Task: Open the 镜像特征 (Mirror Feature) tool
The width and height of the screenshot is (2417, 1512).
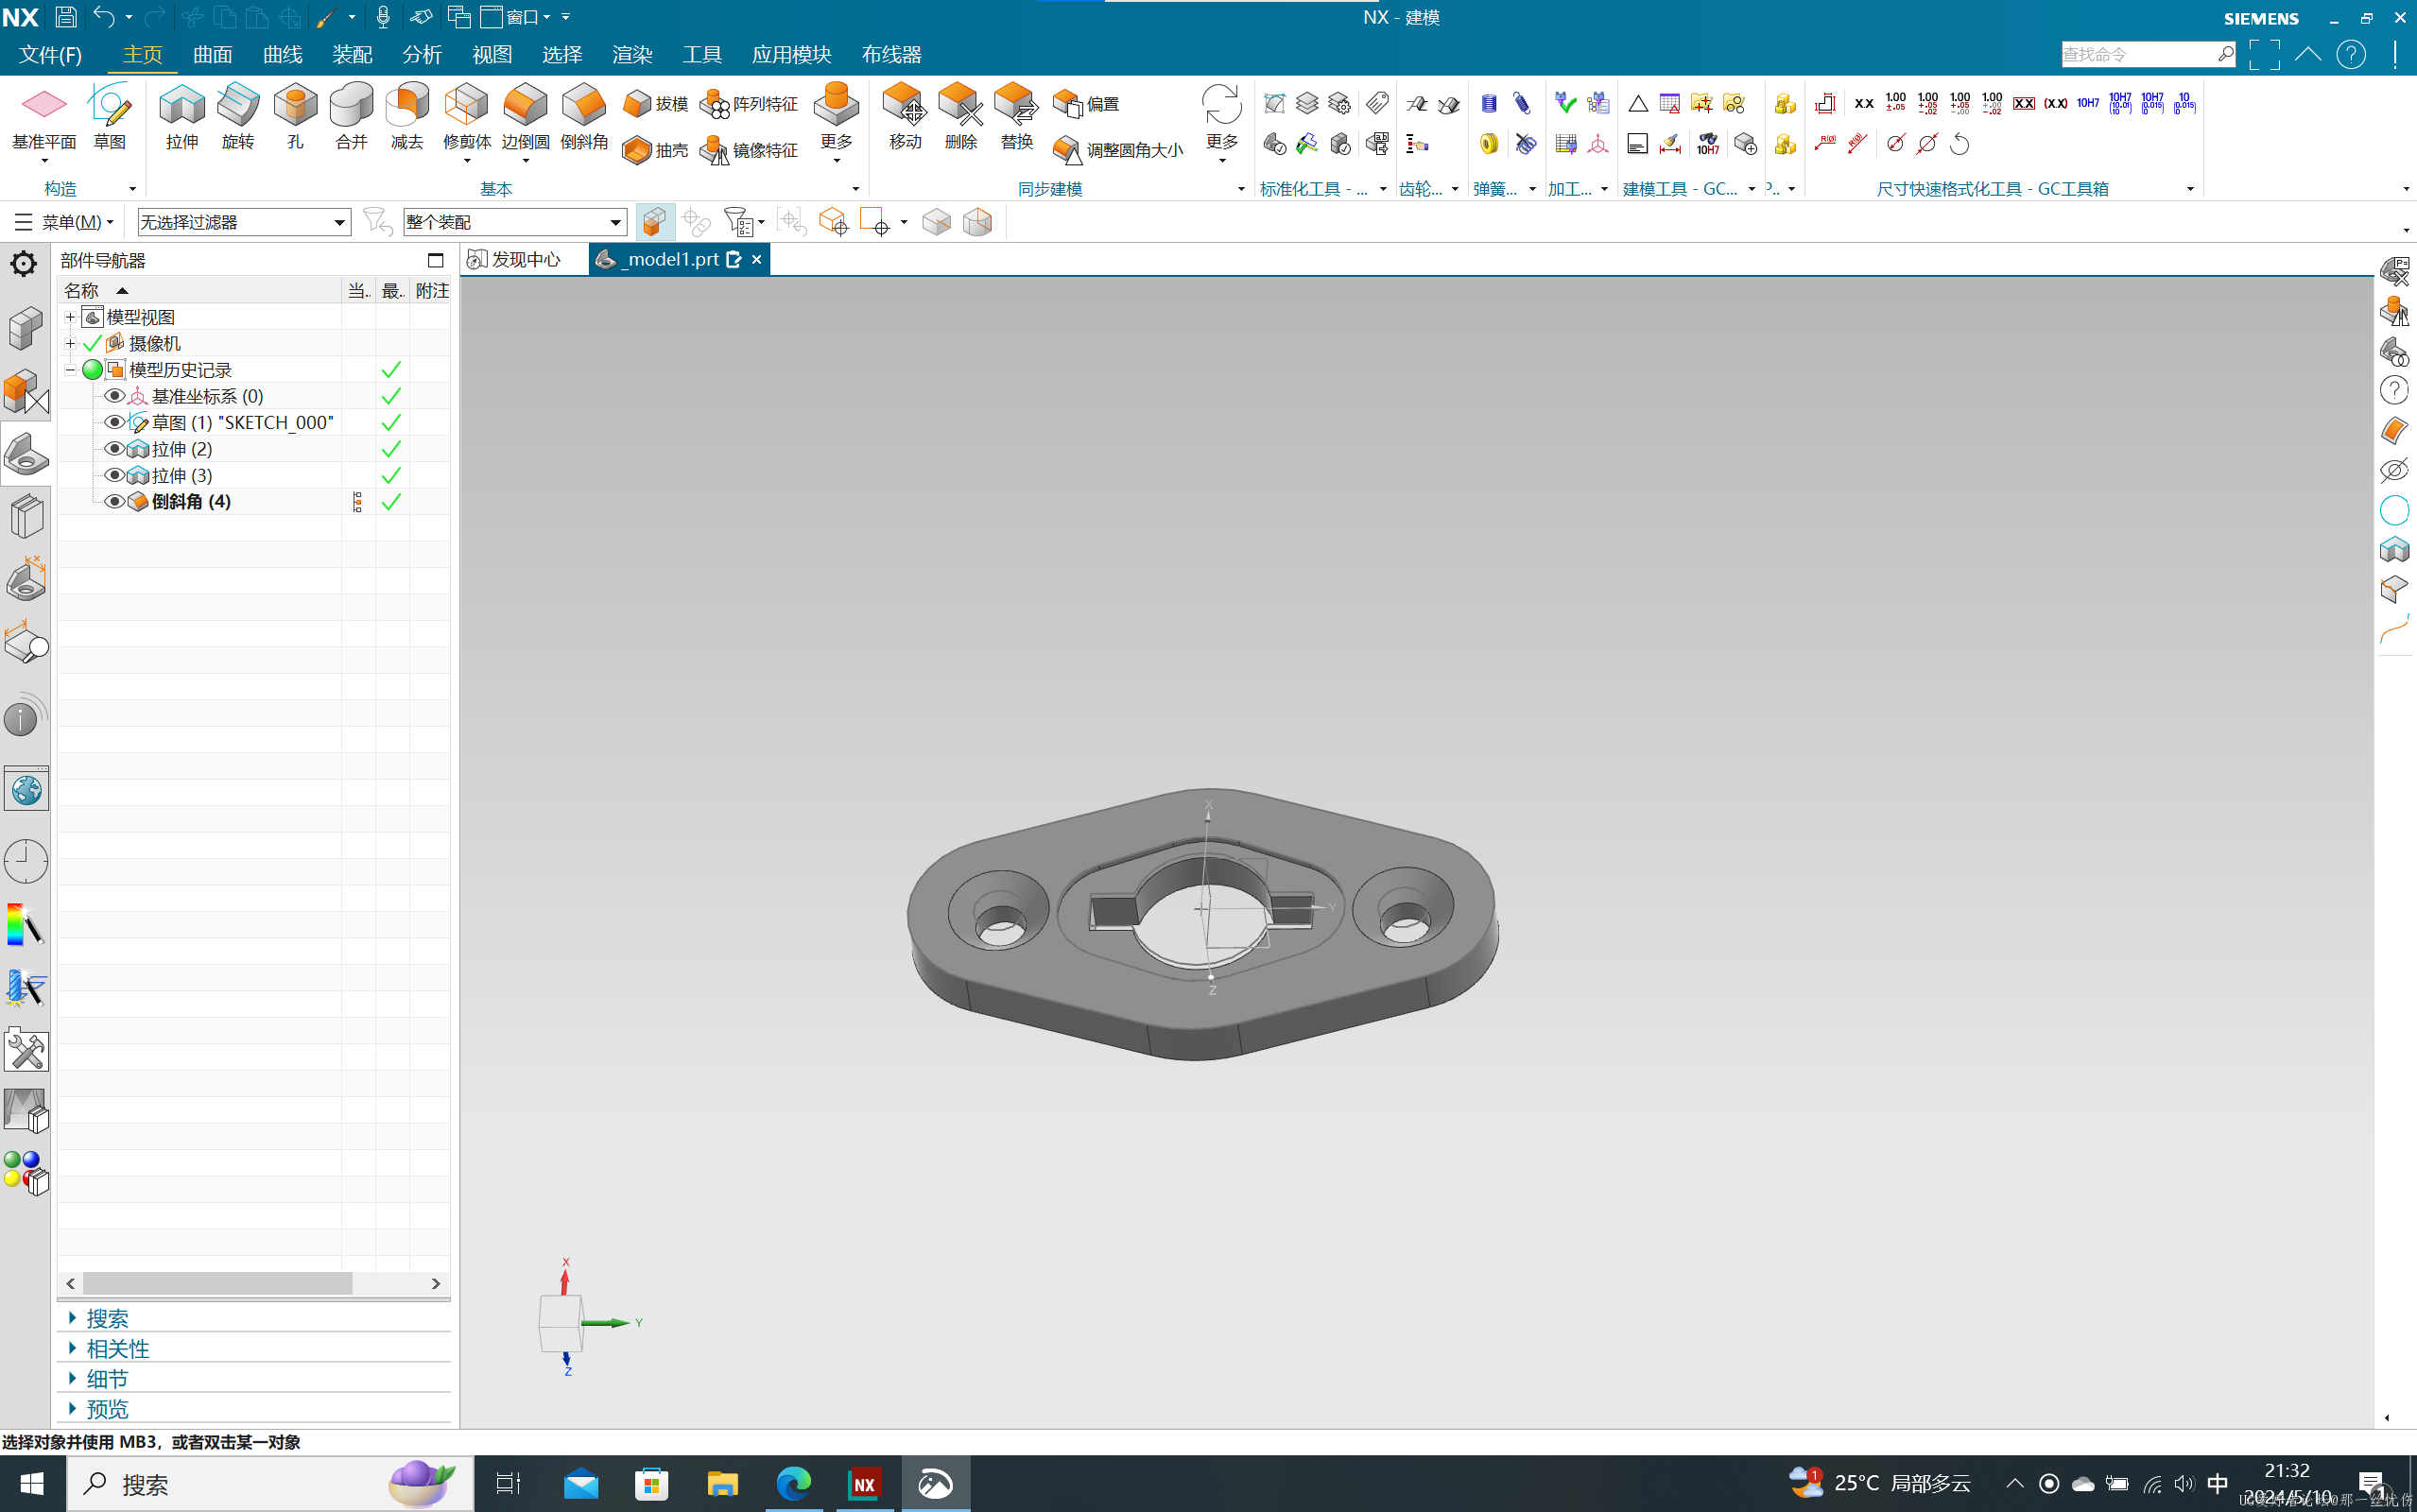Action: click(x=748, y=150)
